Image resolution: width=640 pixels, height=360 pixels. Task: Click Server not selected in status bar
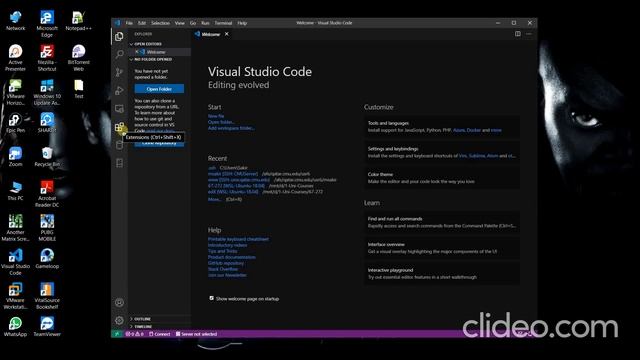point(196,334)
